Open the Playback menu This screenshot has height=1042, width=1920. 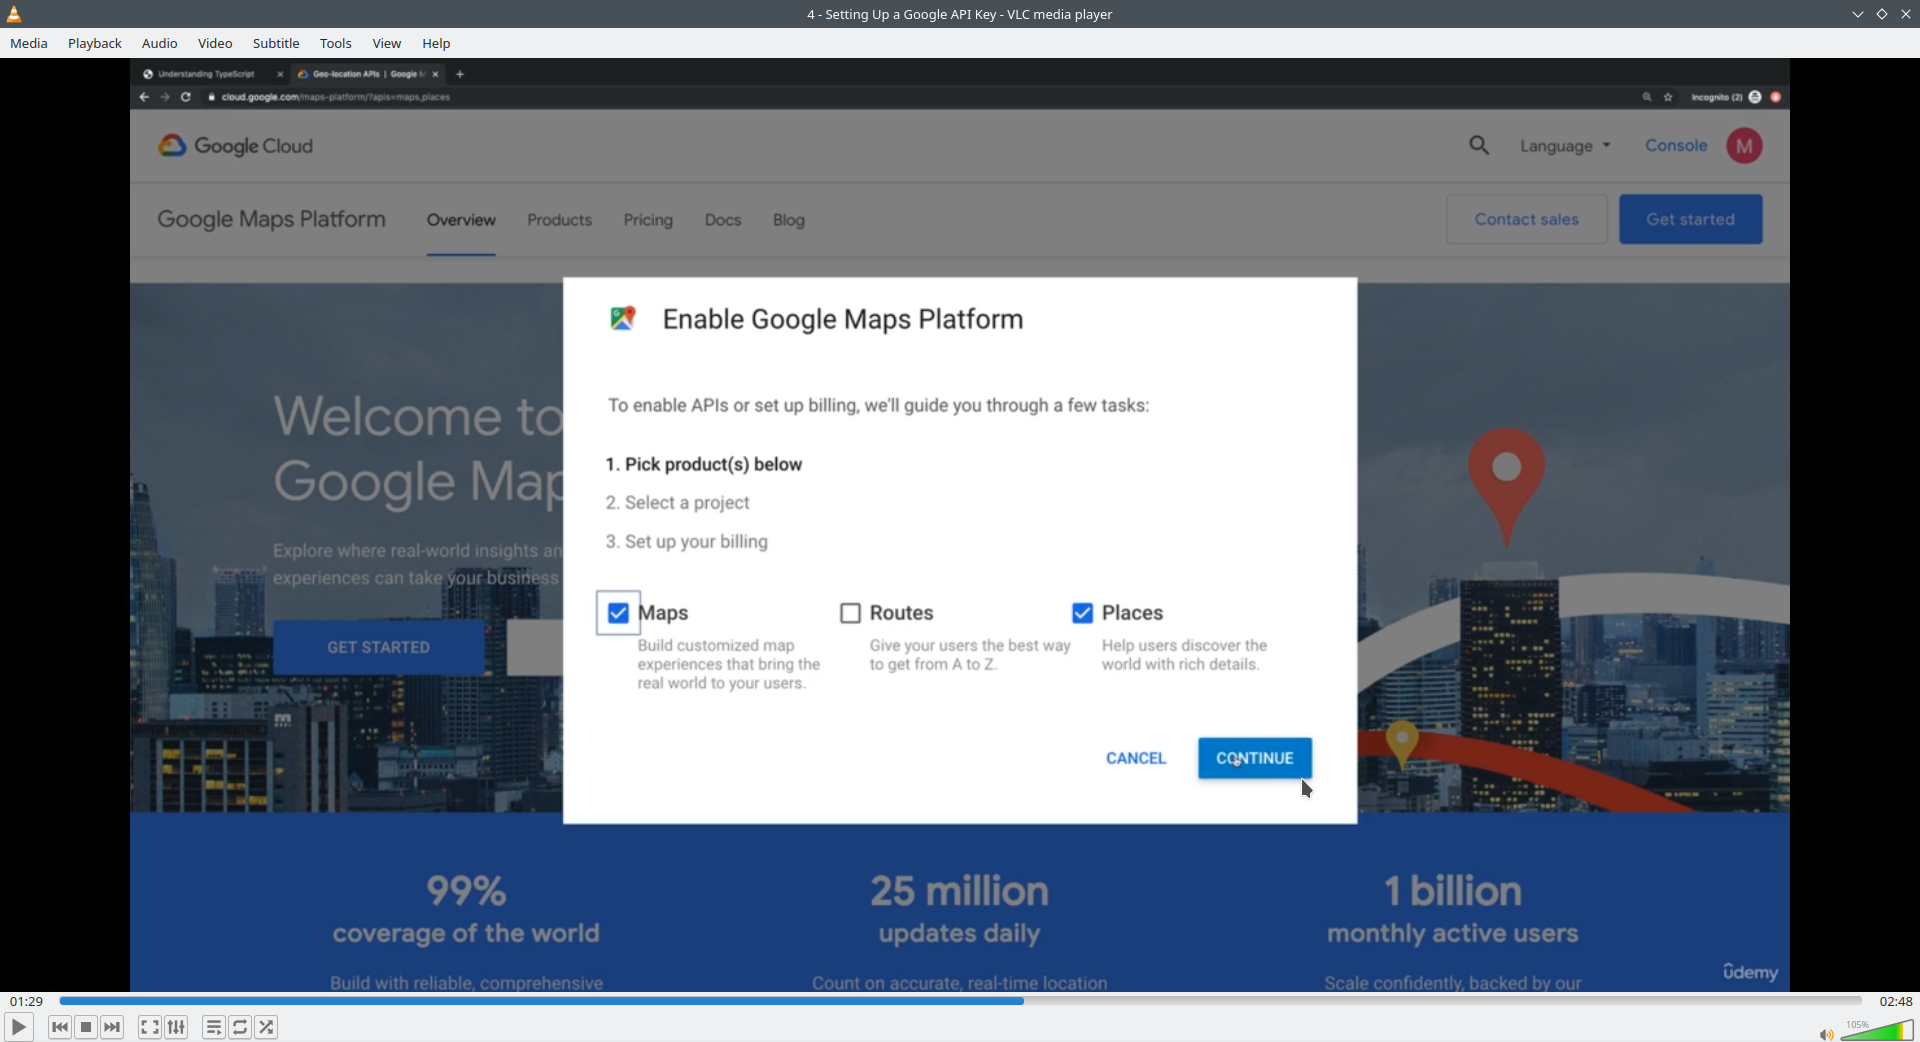(x=95, y=43)
